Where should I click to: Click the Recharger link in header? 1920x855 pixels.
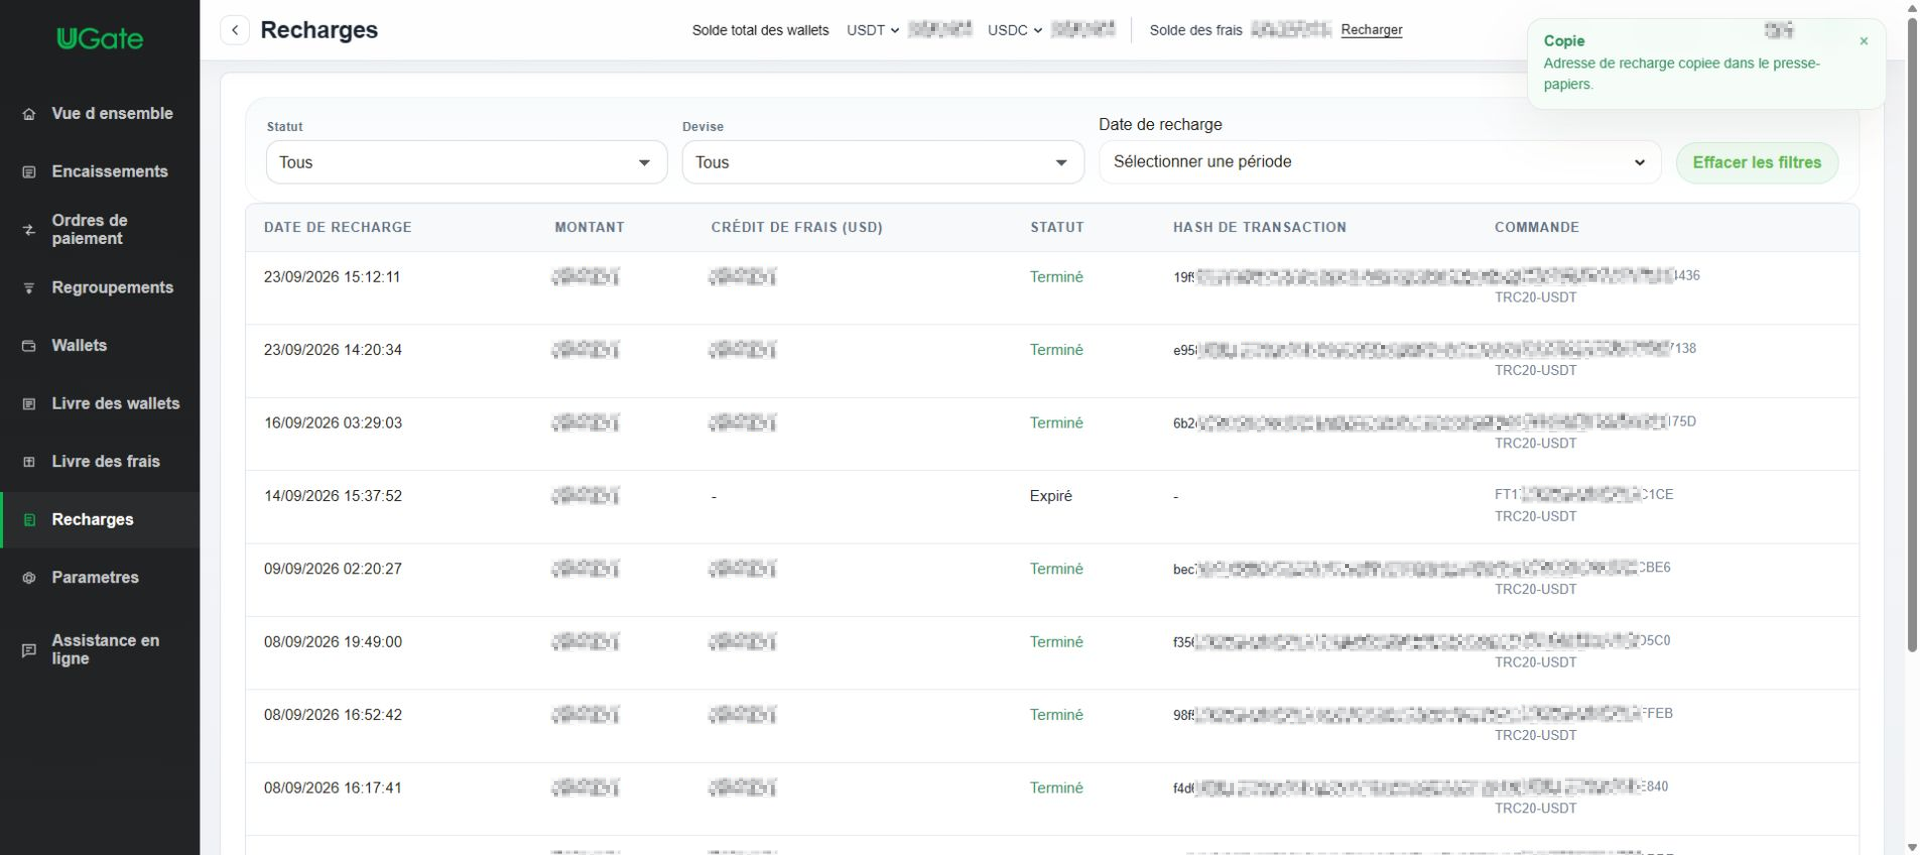tap(1371, 30)
